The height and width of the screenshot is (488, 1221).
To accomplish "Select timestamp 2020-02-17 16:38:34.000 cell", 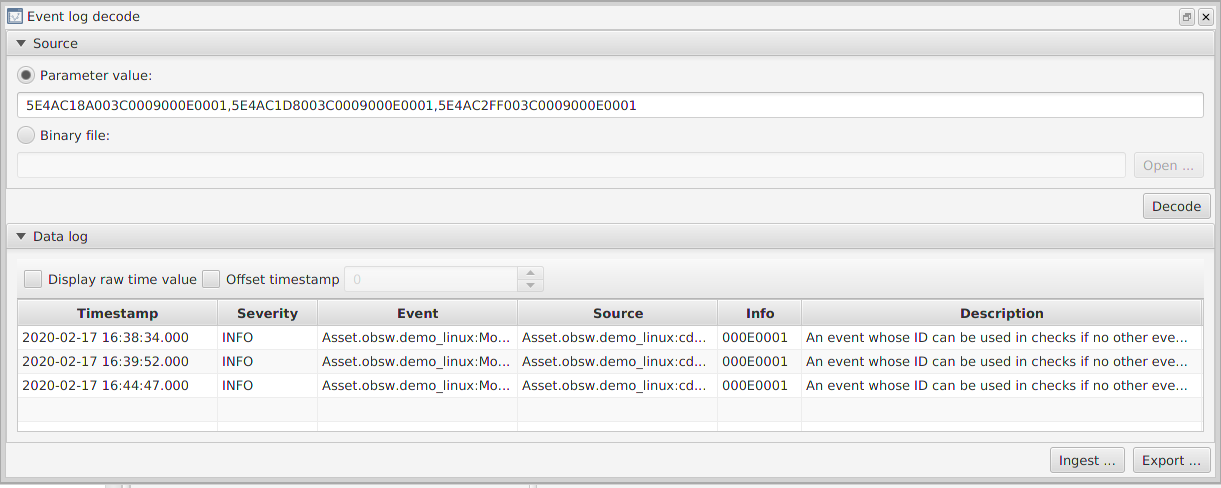I will [x=117, y=337].
